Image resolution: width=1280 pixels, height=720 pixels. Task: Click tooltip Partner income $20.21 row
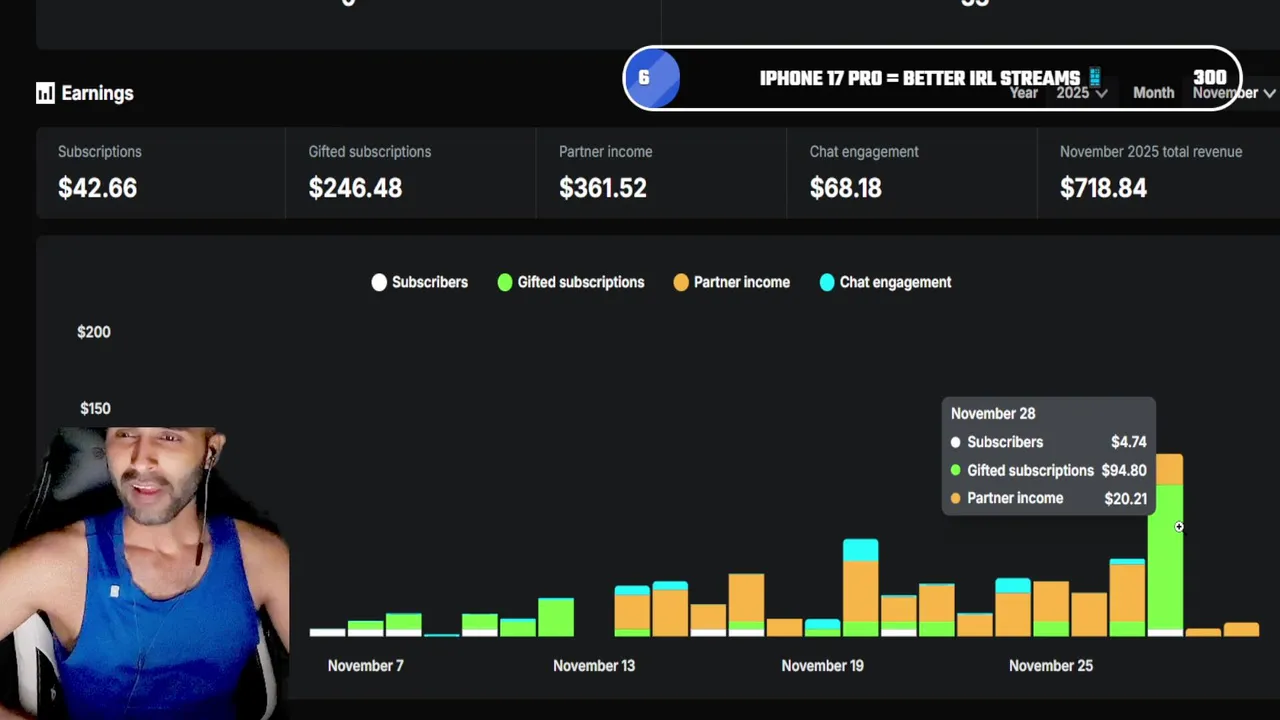(x=1048, y=498)
